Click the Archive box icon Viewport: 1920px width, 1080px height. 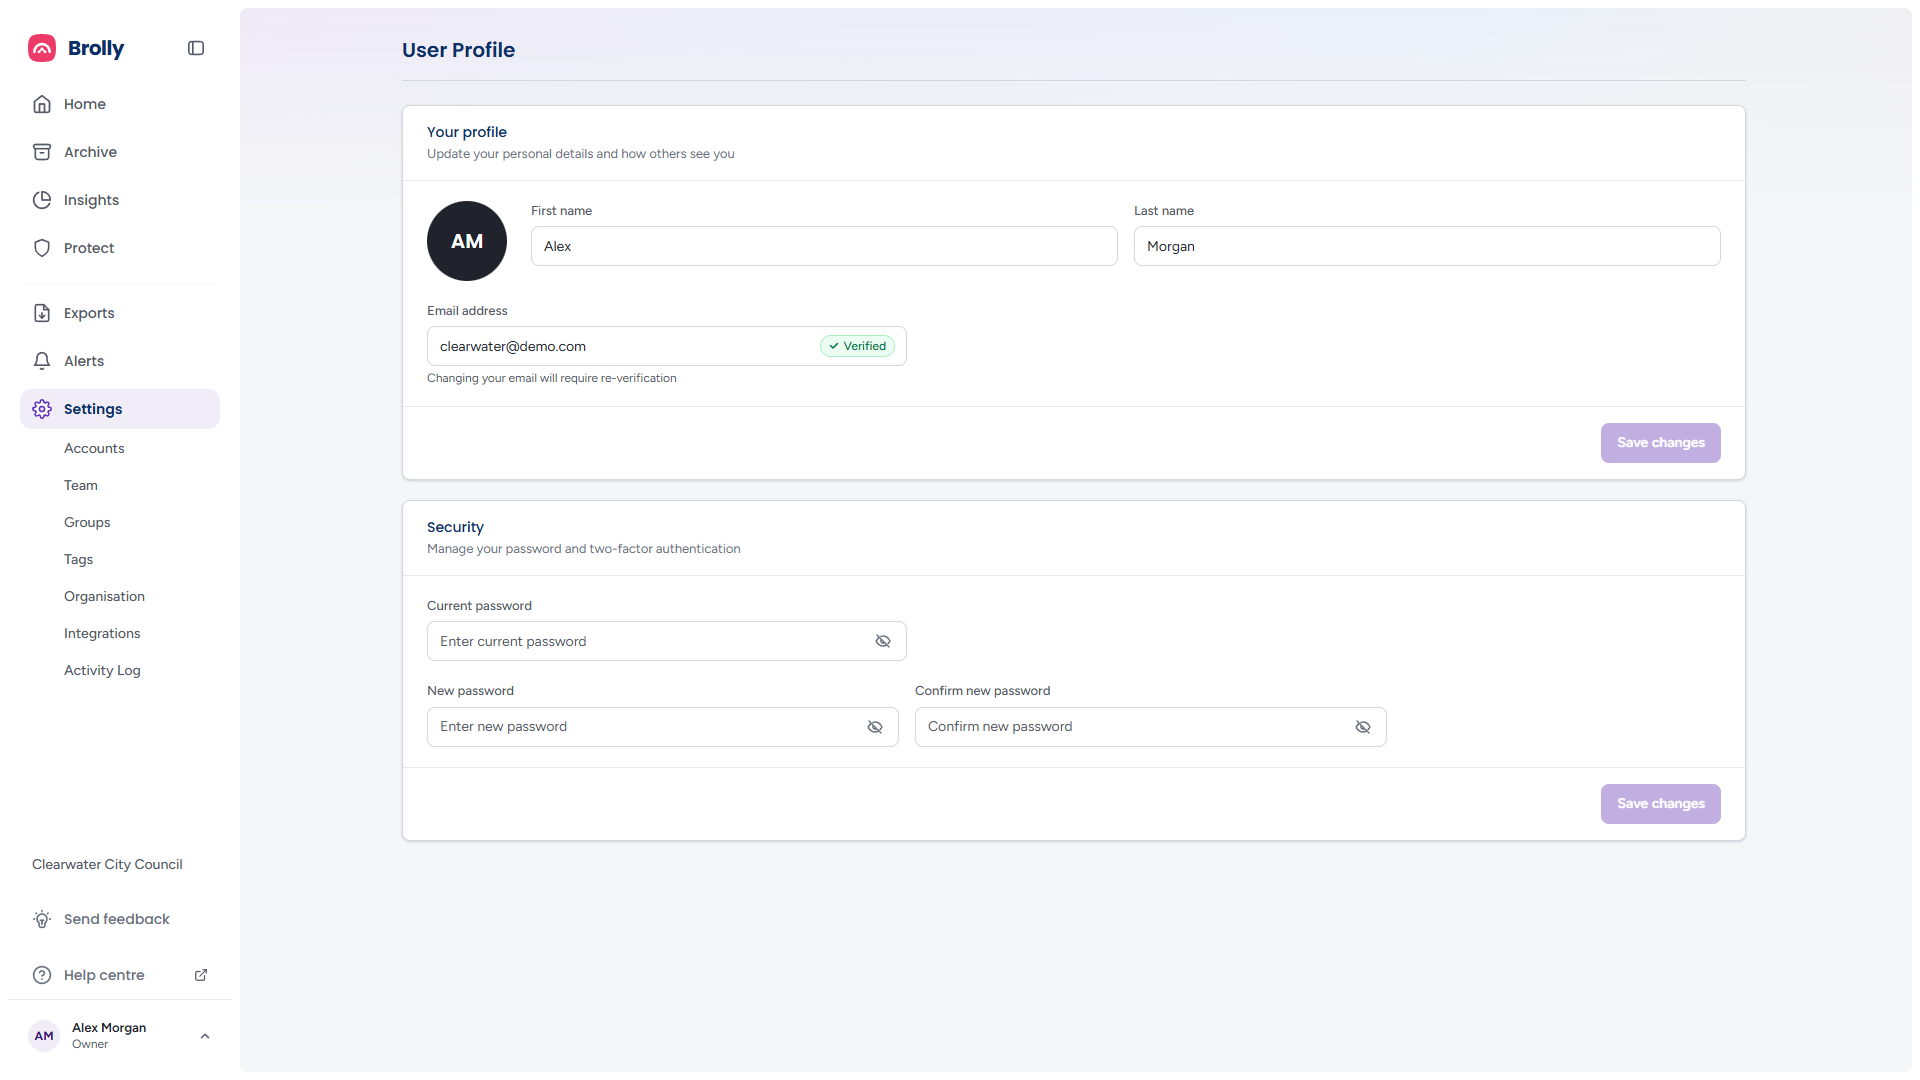coord(42,152)
